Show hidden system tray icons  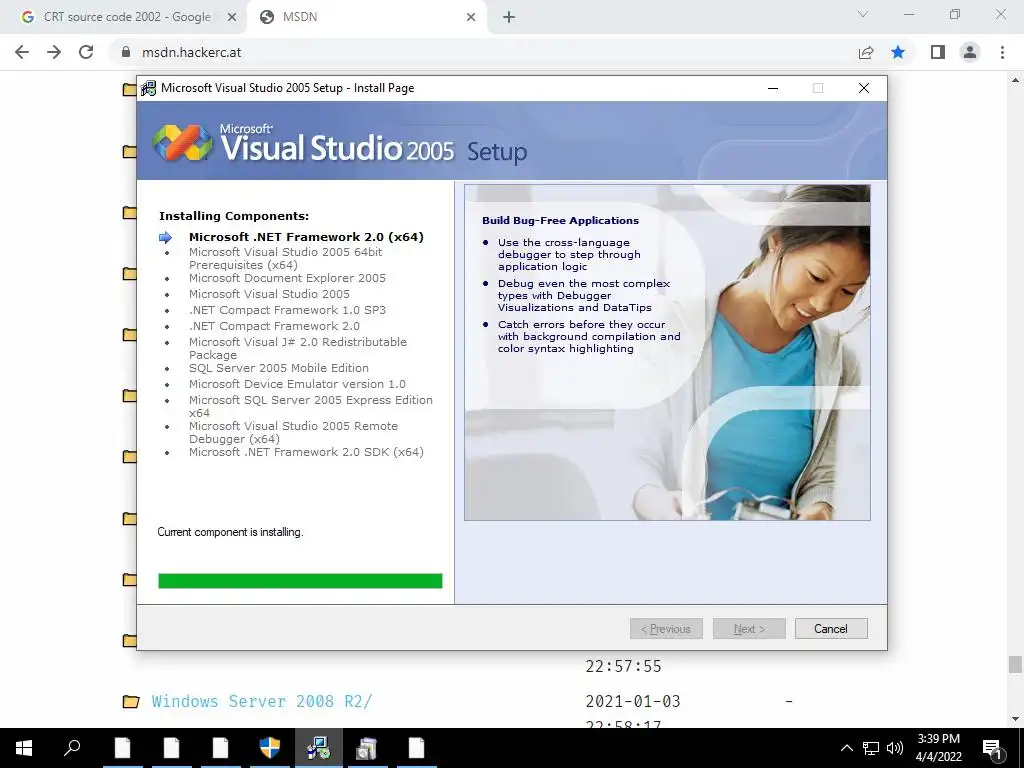[846, 748]
